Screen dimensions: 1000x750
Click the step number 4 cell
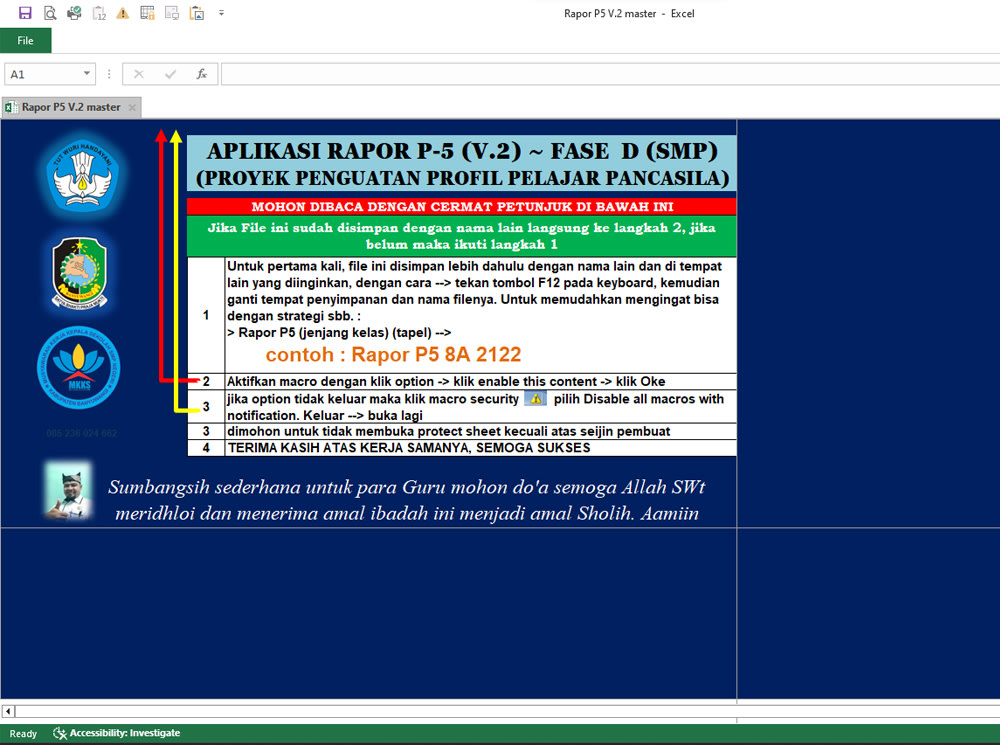click(206, 448)
